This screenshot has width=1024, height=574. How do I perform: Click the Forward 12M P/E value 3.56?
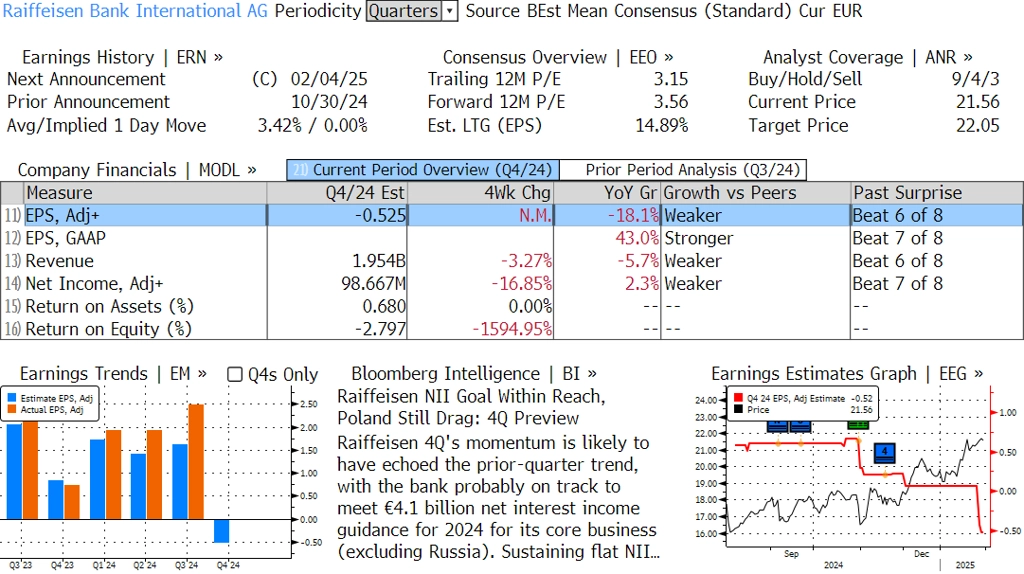pyautogui.click(x=671, y=102)
